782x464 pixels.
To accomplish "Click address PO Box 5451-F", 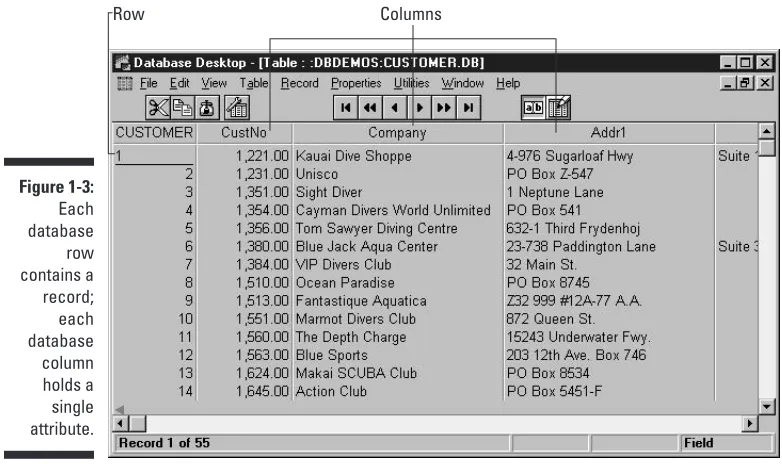I will 554,391.
